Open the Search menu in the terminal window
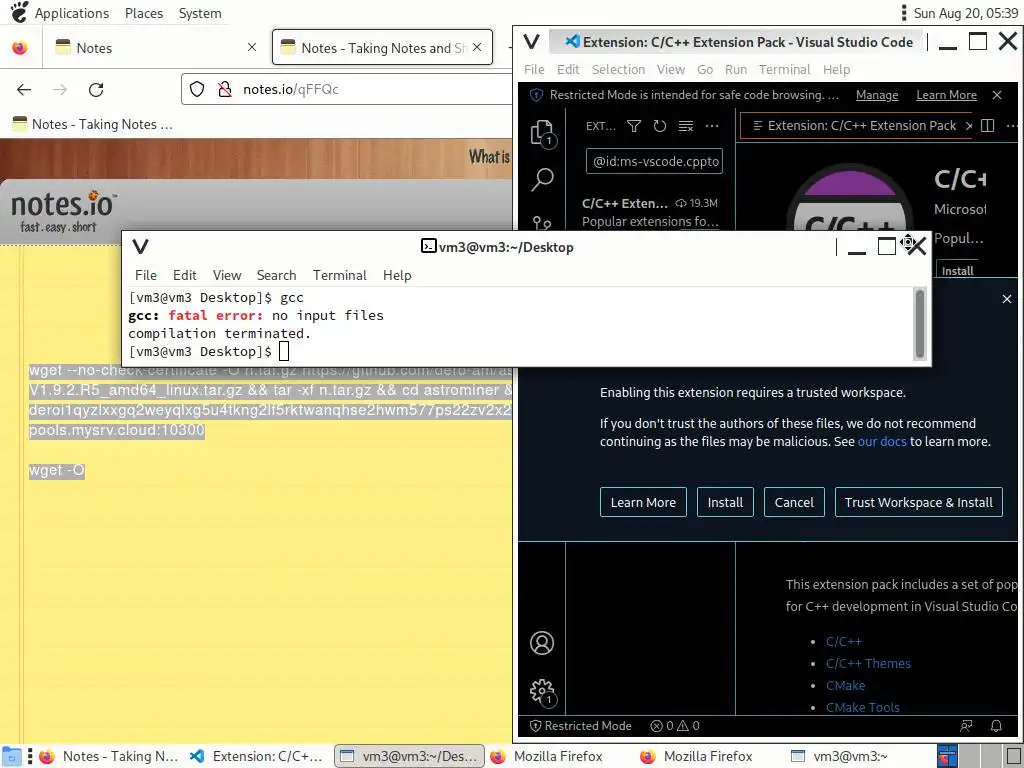The height and width of the screenshot is (768, 1024). [x=276, y=276]
